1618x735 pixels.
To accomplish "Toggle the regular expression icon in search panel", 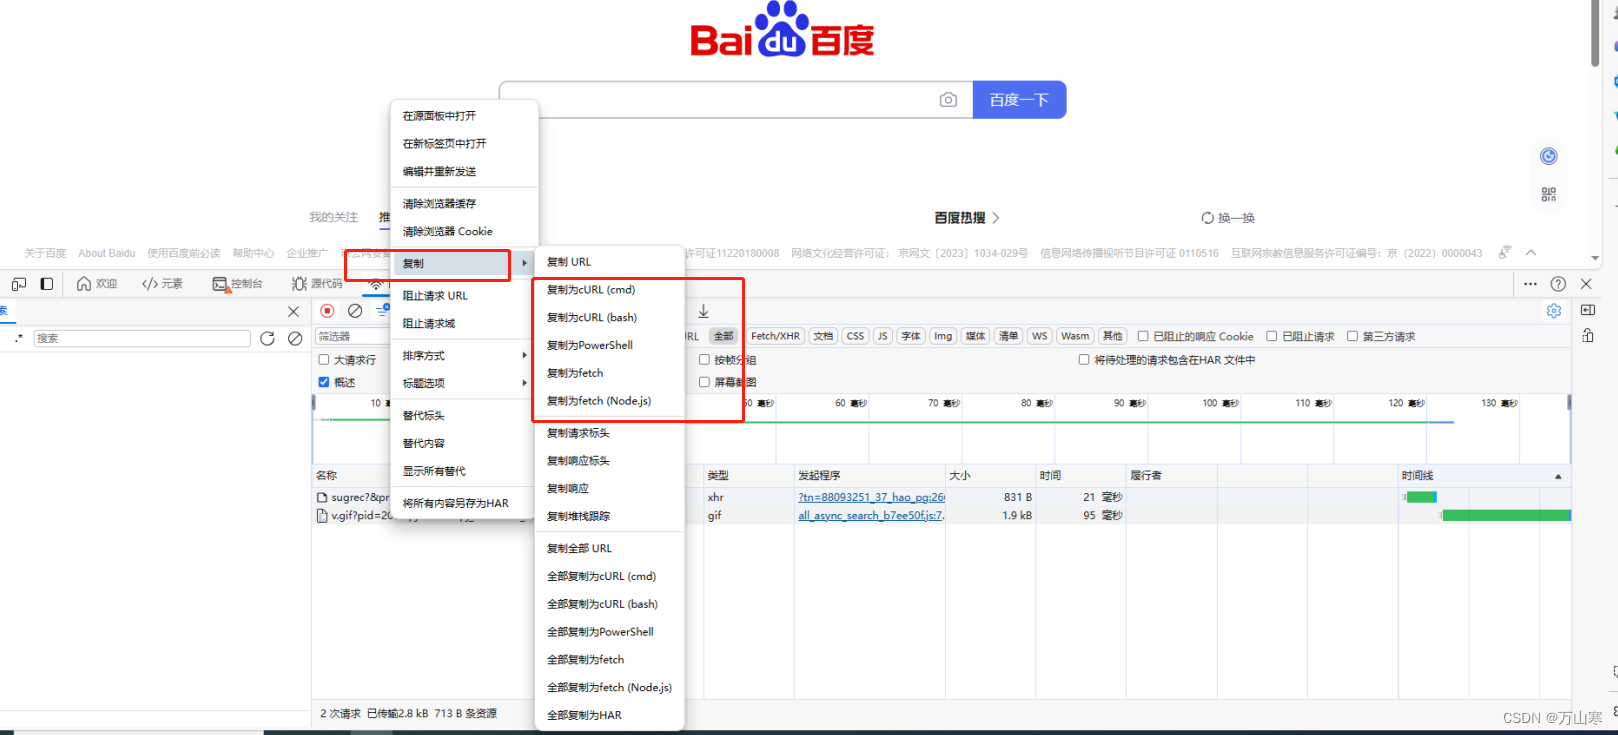I will click(19, 339).
